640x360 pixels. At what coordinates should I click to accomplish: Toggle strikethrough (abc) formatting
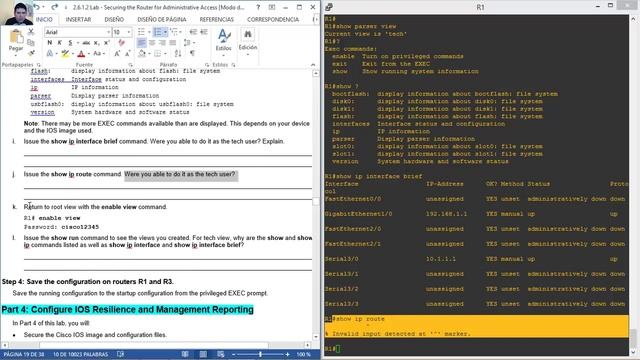tap(86, 42)
